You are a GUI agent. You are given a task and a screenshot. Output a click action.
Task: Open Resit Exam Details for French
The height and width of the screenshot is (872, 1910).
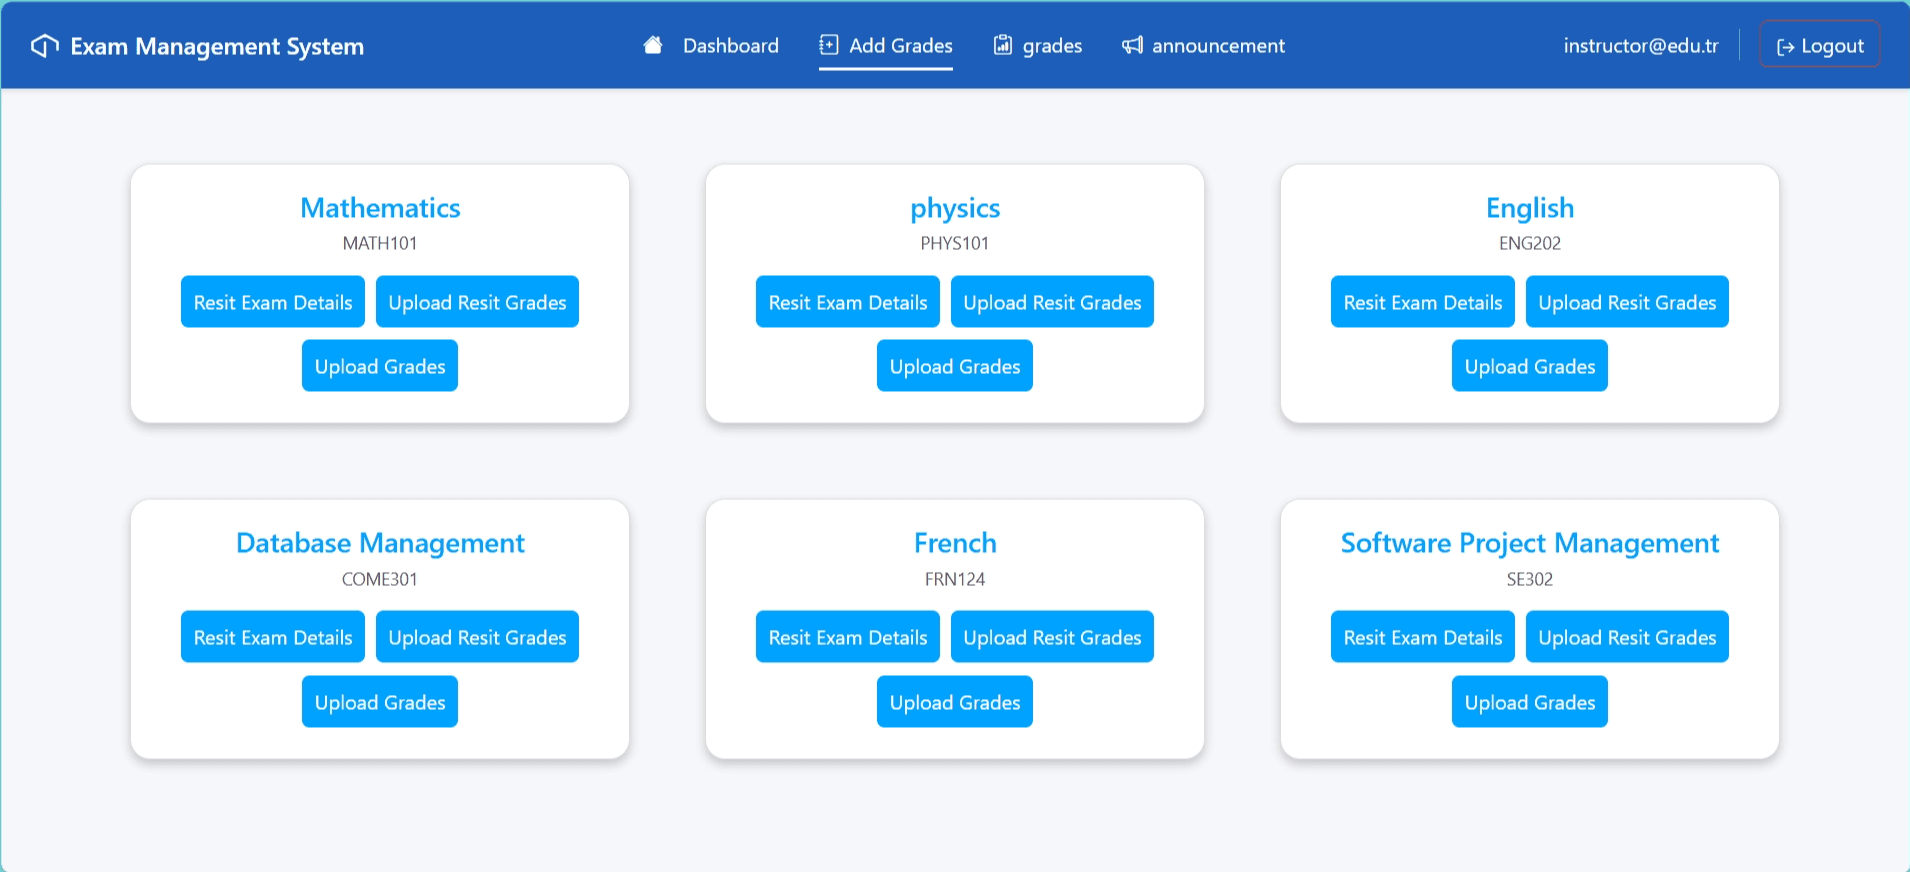[x=848, y=637]
